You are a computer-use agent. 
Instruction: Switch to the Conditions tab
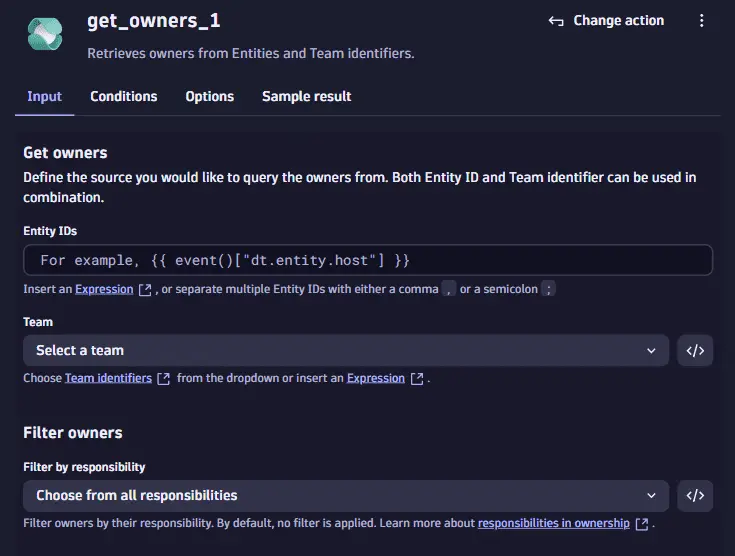[123, 97]
